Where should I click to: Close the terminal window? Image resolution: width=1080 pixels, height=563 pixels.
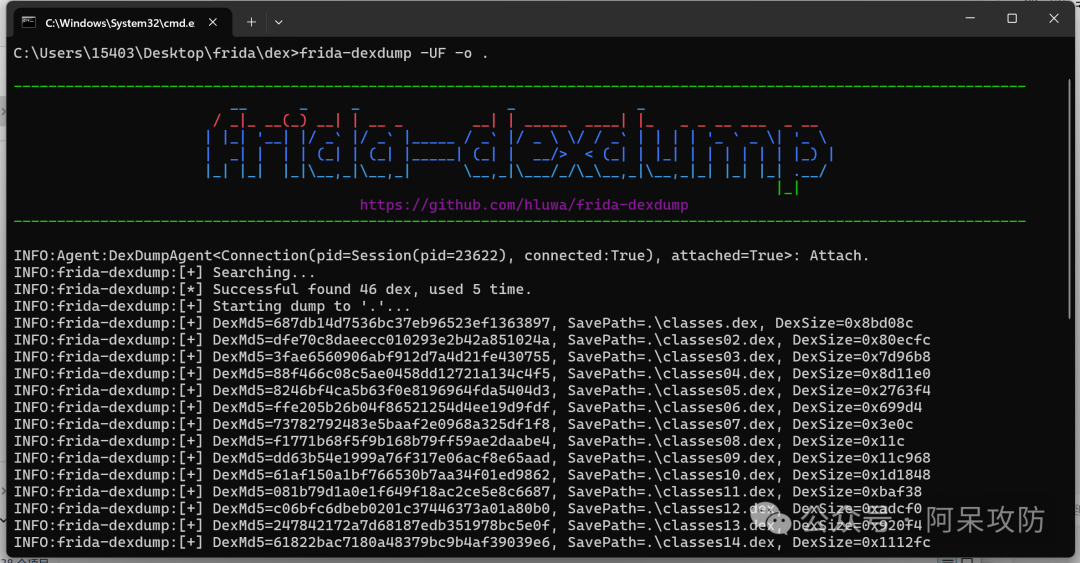coord(1054,19)
